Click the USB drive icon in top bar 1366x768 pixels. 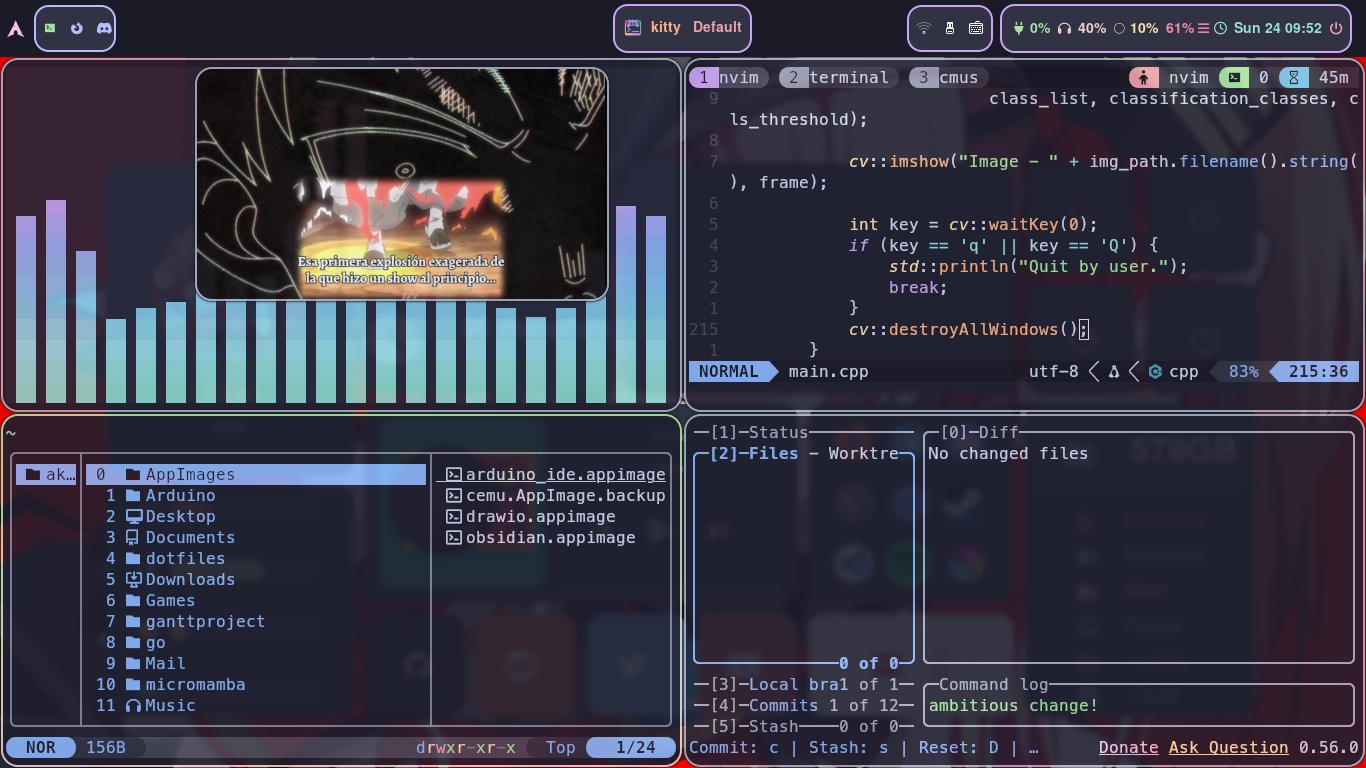click(950, 28)
